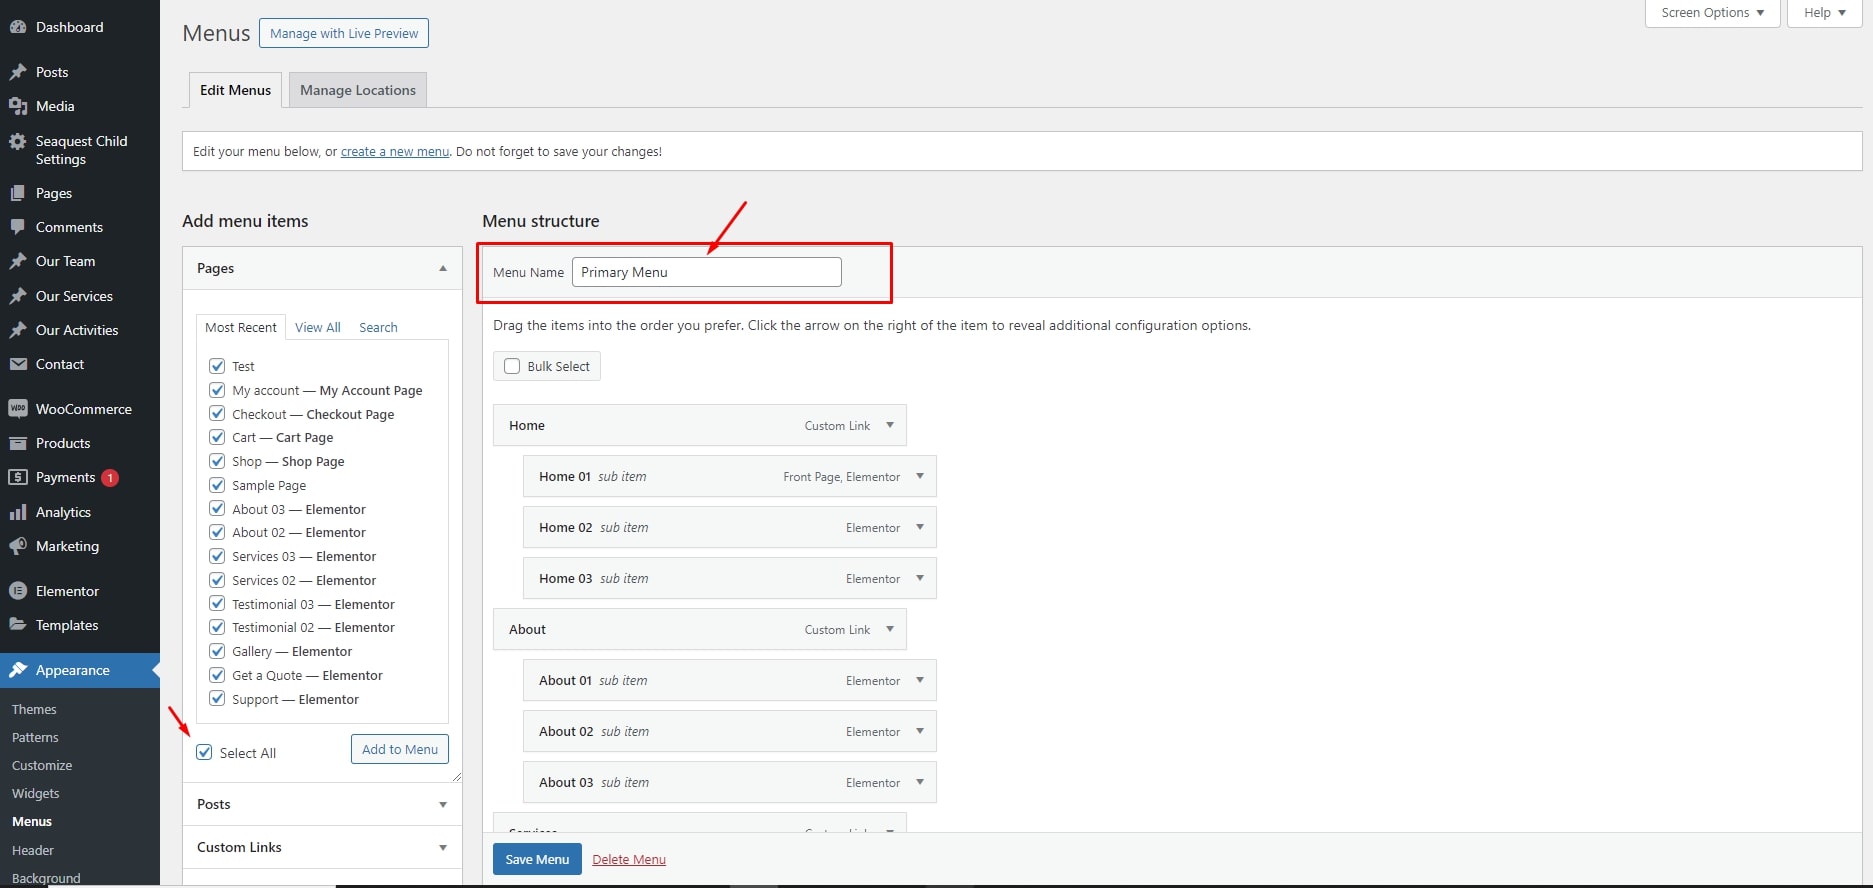1873x888 pixels.
Task: Follow the create a new menu link
Action: (x=395, y=152)
